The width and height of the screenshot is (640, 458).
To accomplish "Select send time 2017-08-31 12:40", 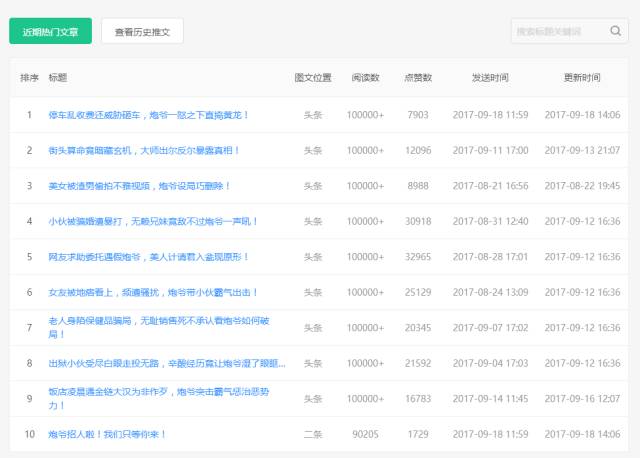I will (x=490, y=222).
